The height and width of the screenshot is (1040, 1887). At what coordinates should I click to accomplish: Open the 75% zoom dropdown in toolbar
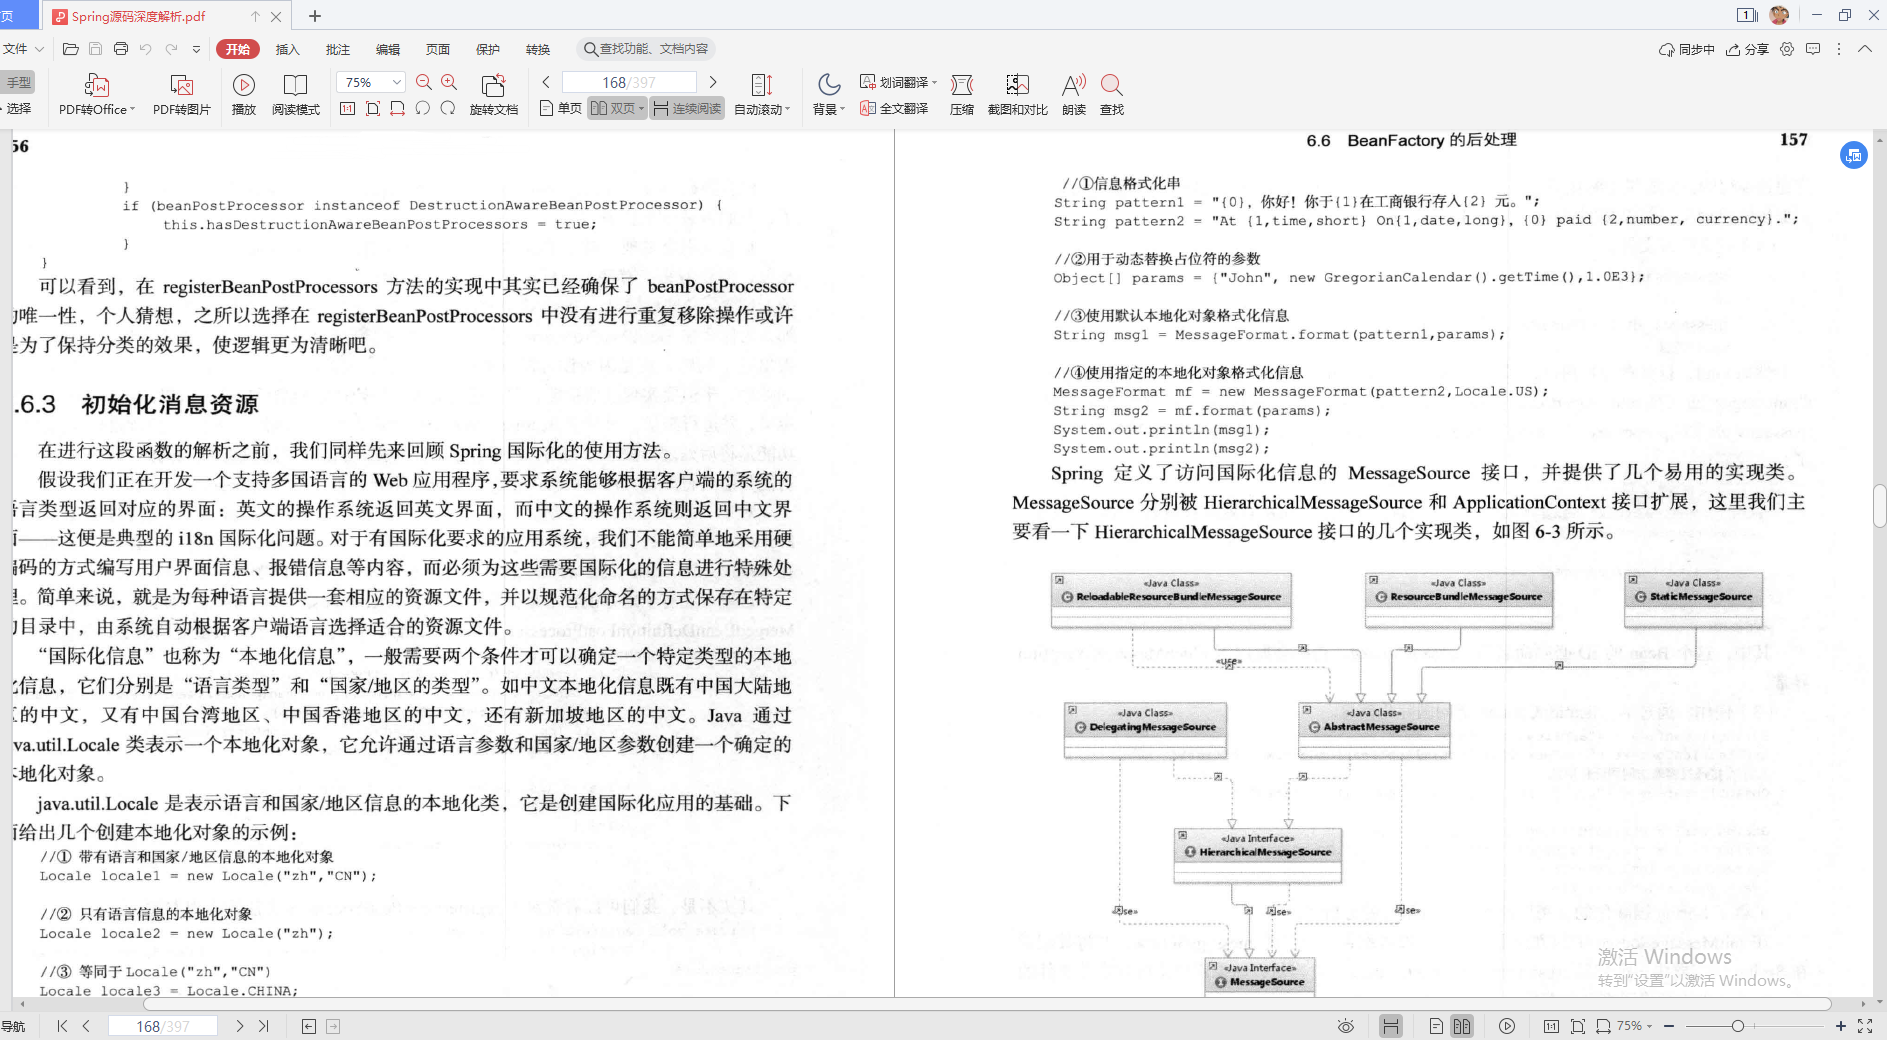pos(397,82)
